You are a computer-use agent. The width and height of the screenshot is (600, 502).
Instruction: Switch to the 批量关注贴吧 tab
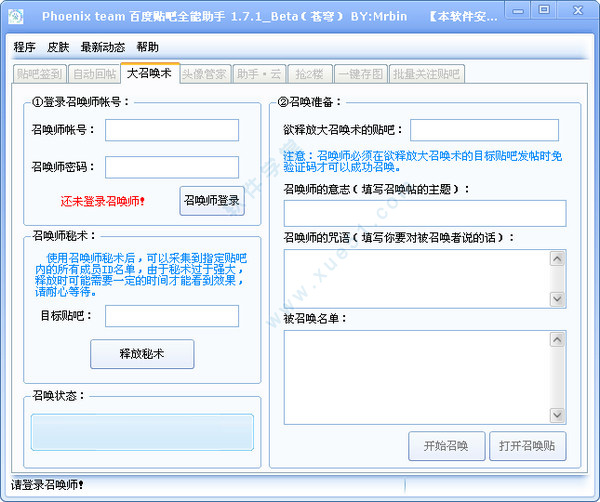(427, 74)
